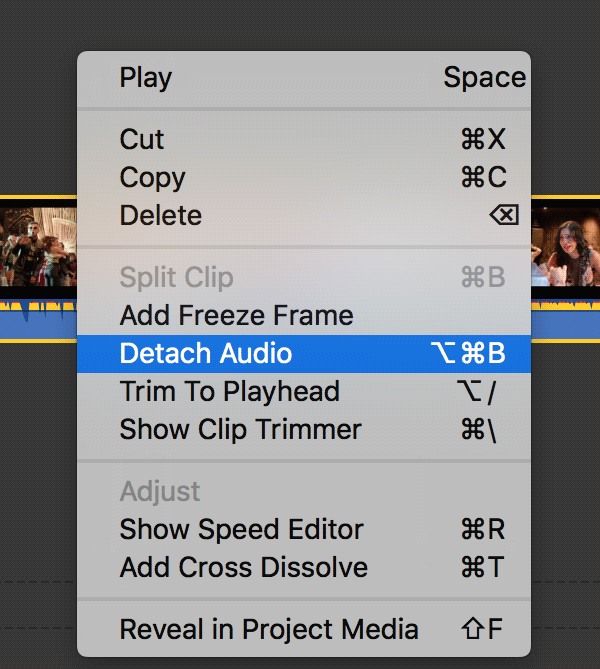The height and width of the screenshot is (669, 600).
Task: Select Add Cross Dissolve transition
Action: 243,567
